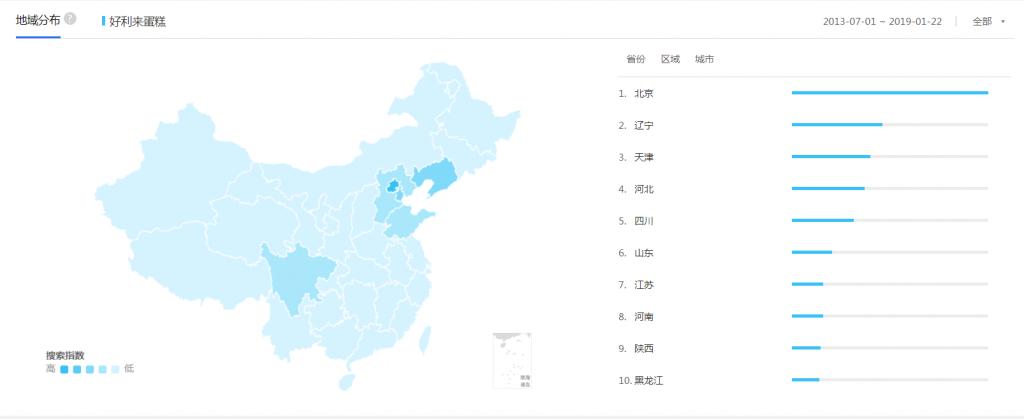
Task: Click the lightest legend square next to 低
Action: (x=116, y=369)
